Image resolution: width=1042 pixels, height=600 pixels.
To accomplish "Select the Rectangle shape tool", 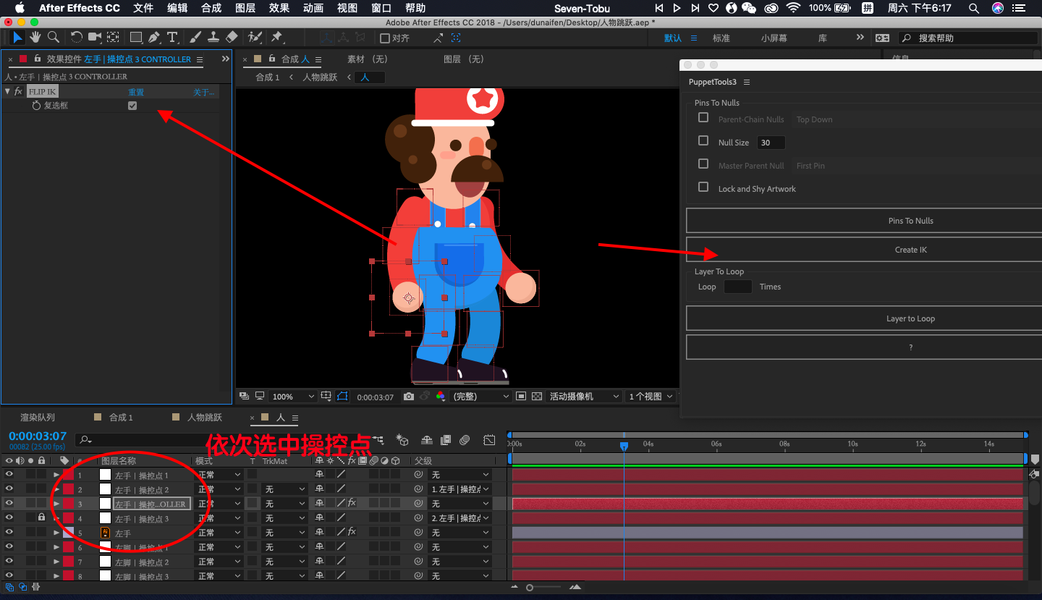I will point(136,38).
